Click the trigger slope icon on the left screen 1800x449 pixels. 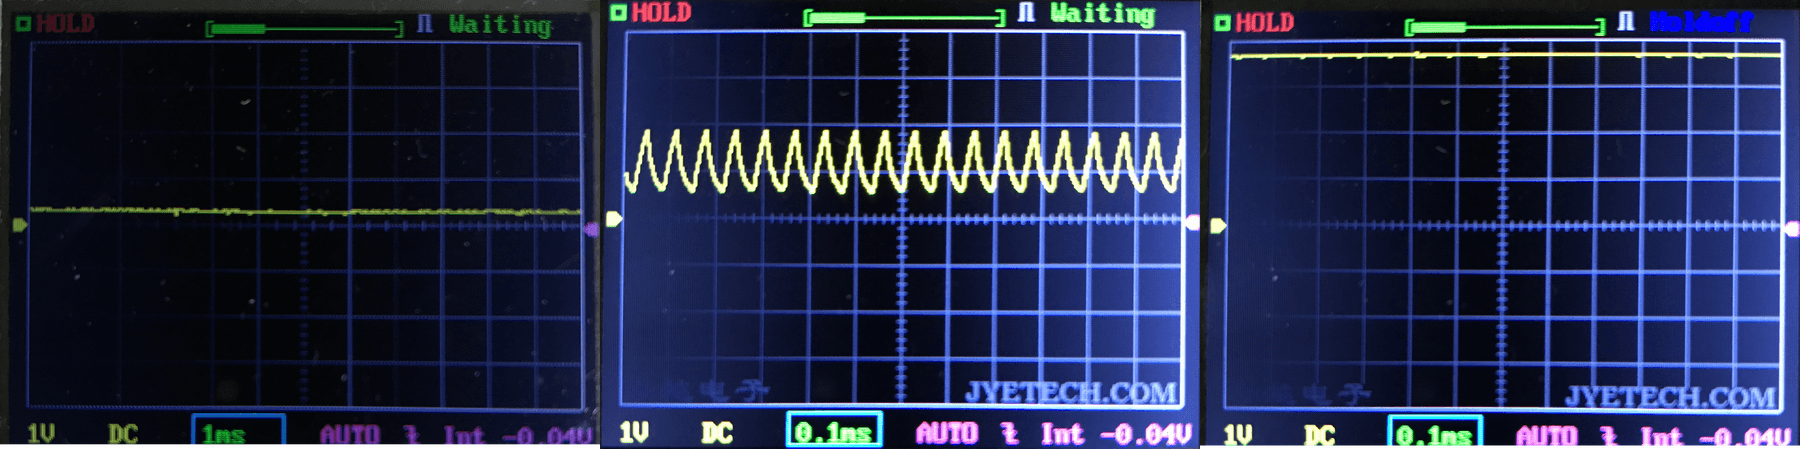coord(411,435)
